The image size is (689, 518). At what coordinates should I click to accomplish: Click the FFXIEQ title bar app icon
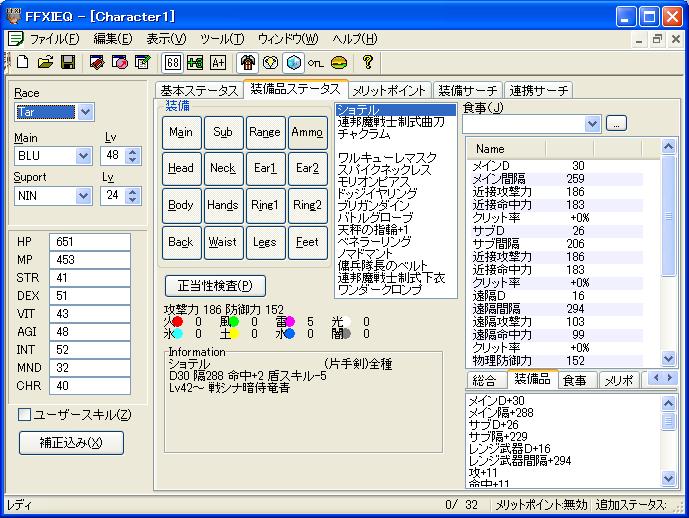14,16
